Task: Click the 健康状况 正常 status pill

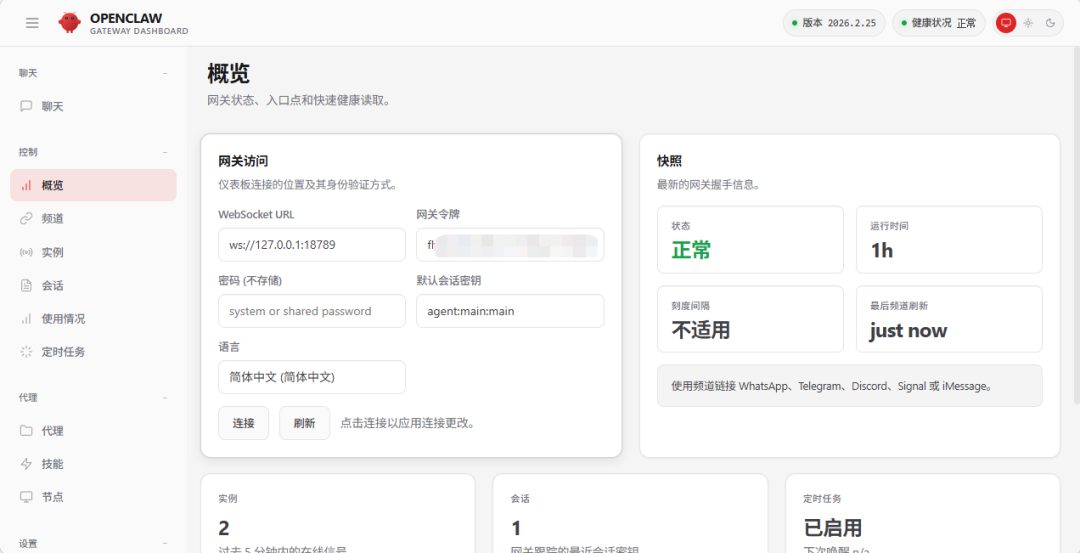Action: pyautogui.click(x=939, y=23)
